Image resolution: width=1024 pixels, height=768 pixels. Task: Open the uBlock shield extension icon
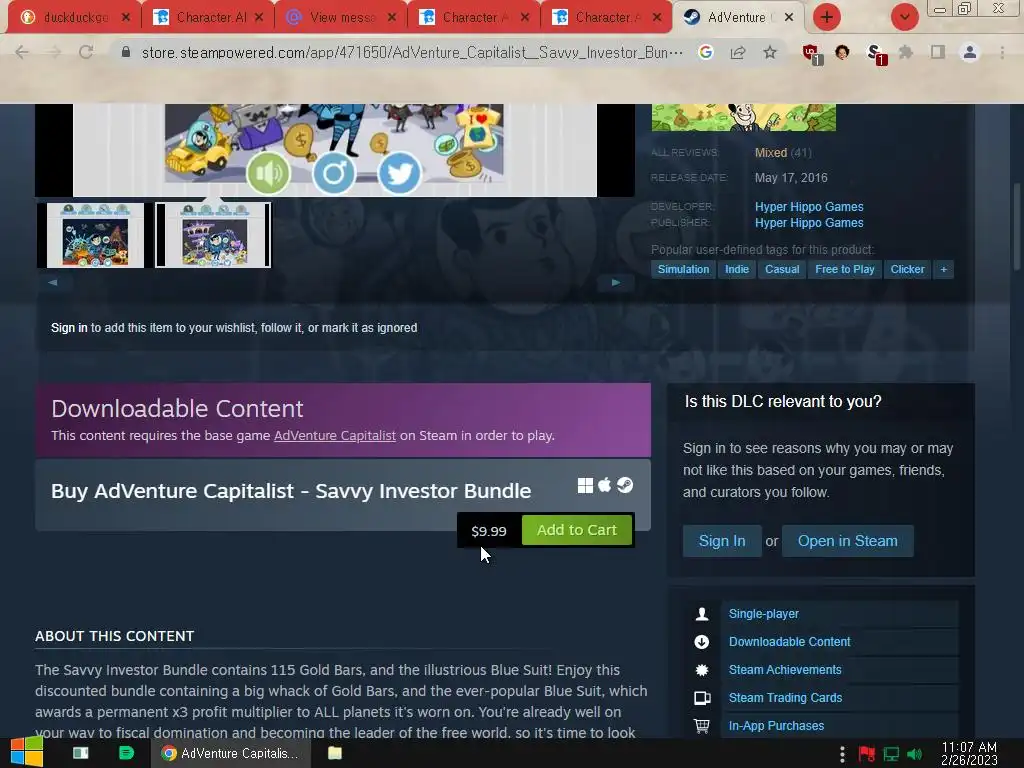click(812, 54)
